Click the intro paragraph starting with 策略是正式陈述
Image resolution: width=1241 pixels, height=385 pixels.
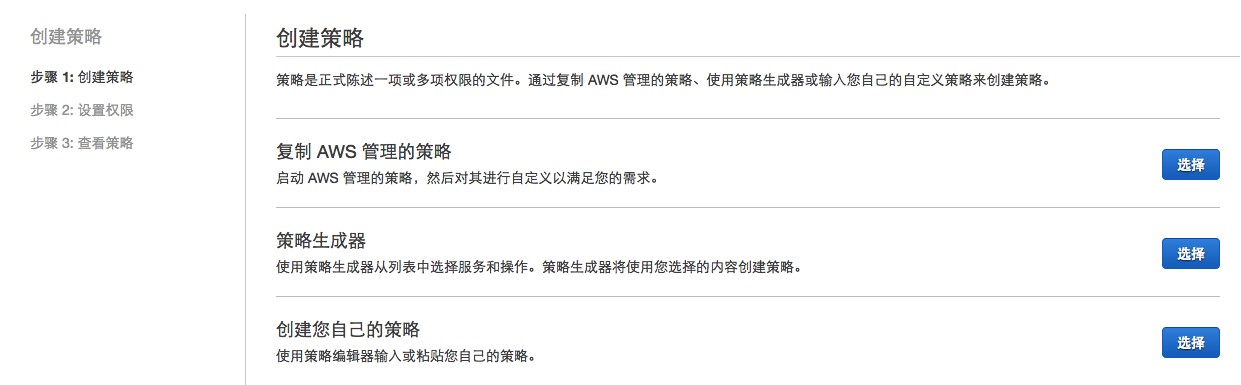(x=663, y=81)
